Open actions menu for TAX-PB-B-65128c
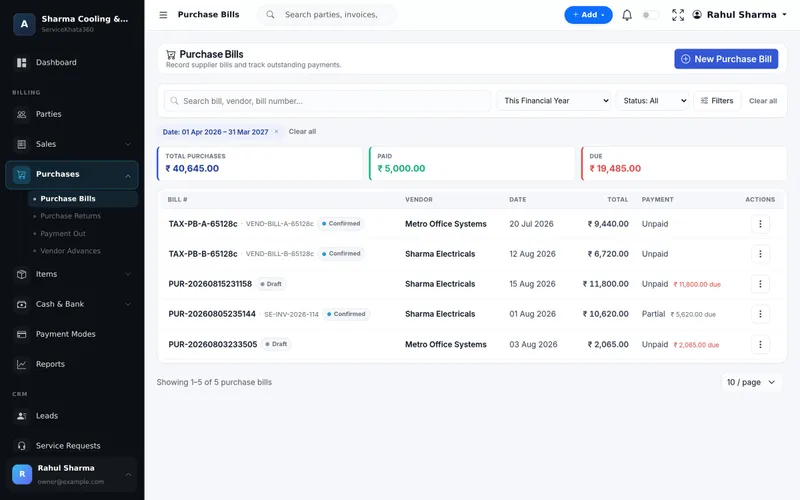 pyautogui.click(x=760, y=254)
